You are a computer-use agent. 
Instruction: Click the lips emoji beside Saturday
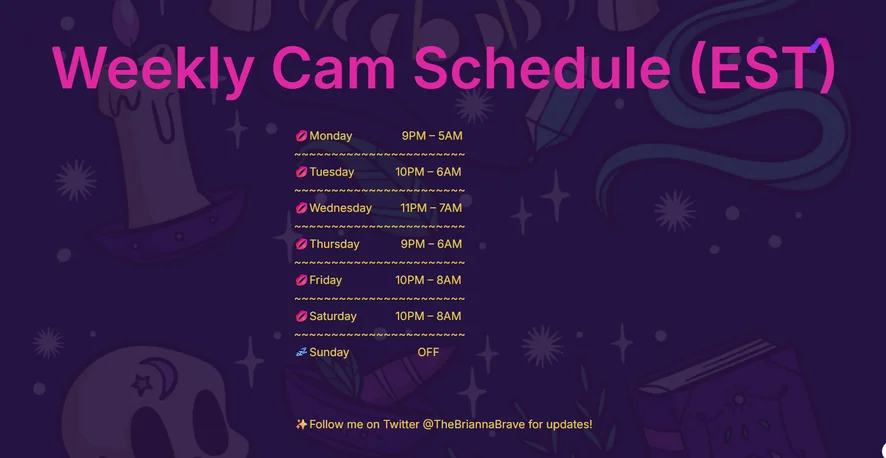[x=301, y=316]
